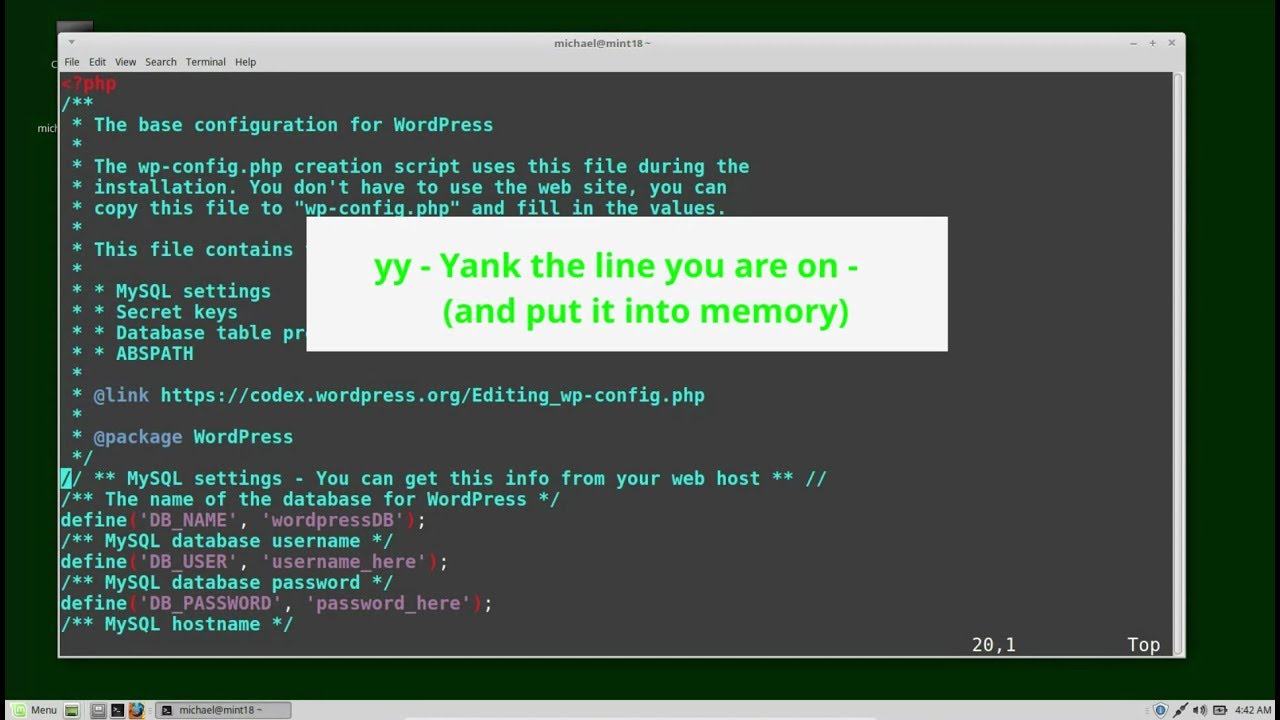Screen dimensions: 1280x720
Task: Open the Help menu
Action: pyautogui.click(x=246, y=62)
